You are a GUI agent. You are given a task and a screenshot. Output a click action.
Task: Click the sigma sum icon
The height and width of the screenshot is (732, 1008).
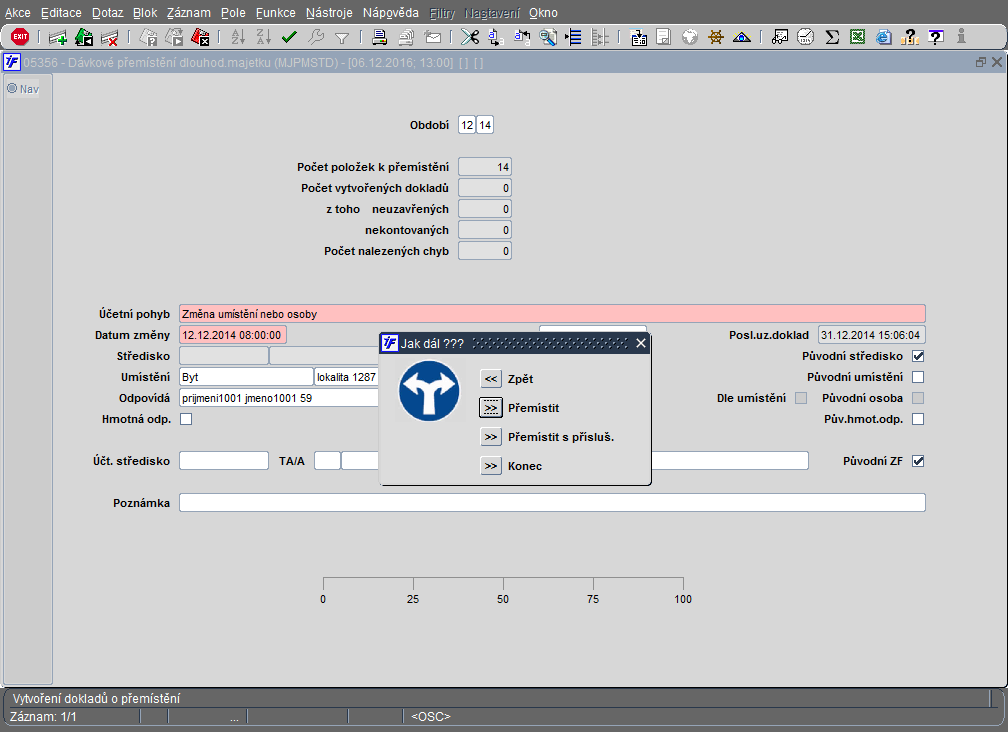832,37
